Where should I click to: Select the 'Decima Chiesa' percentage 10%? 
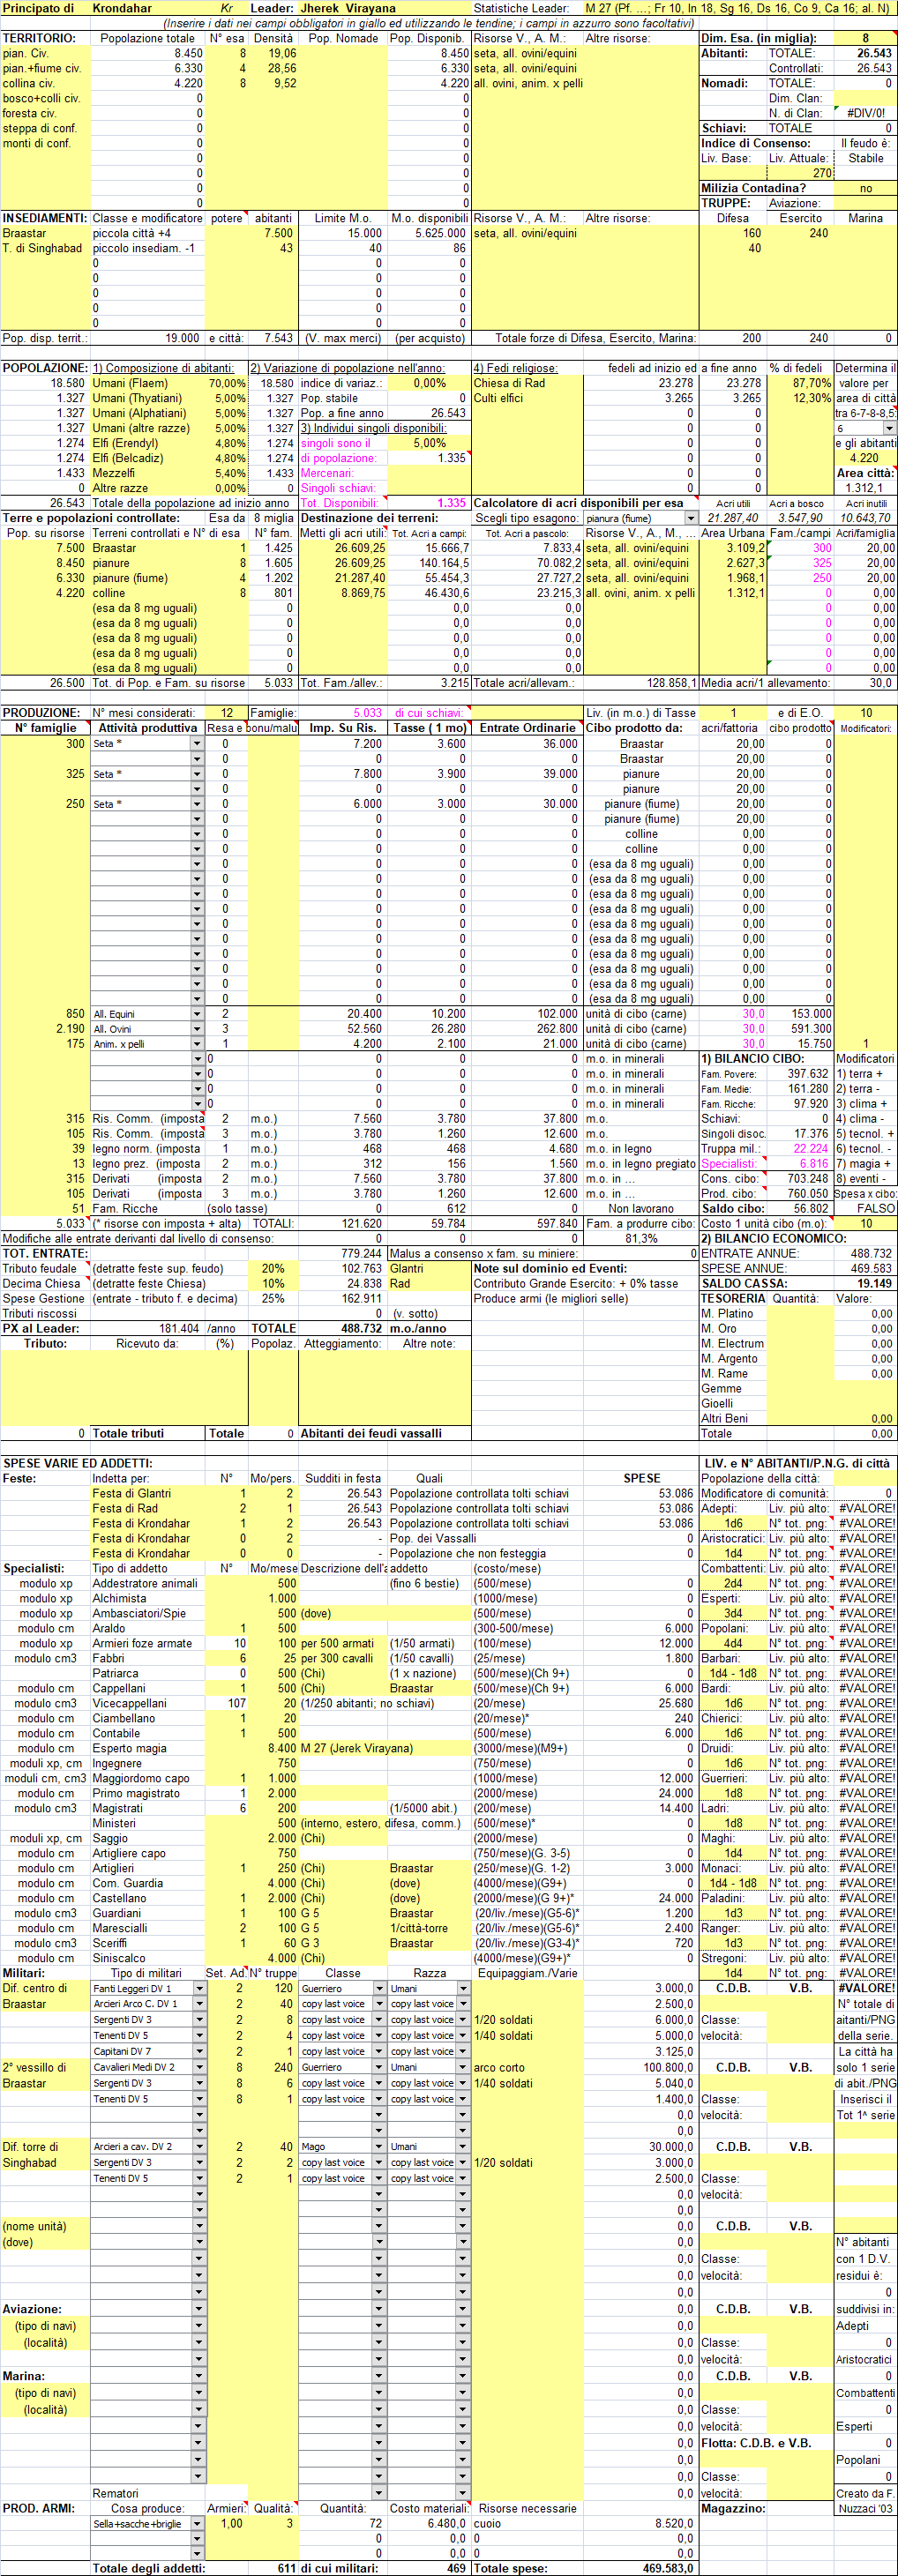(273, 1283)
